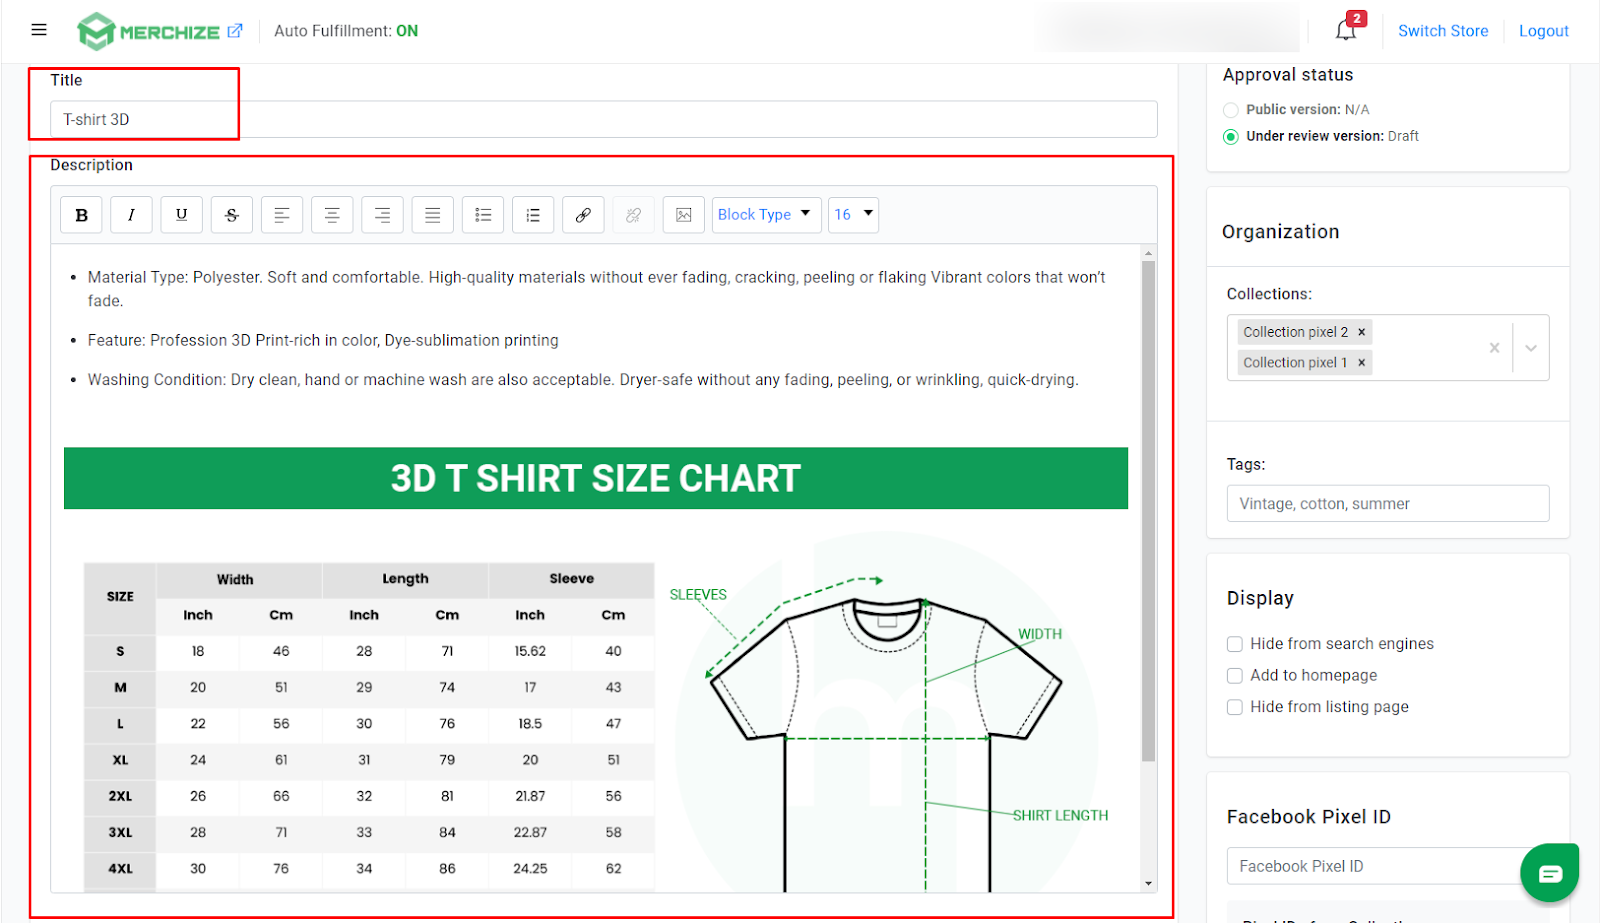Expand the Collections dropdown chevron
This screenshot has width=1600, height=923.
pos(1531,348)
